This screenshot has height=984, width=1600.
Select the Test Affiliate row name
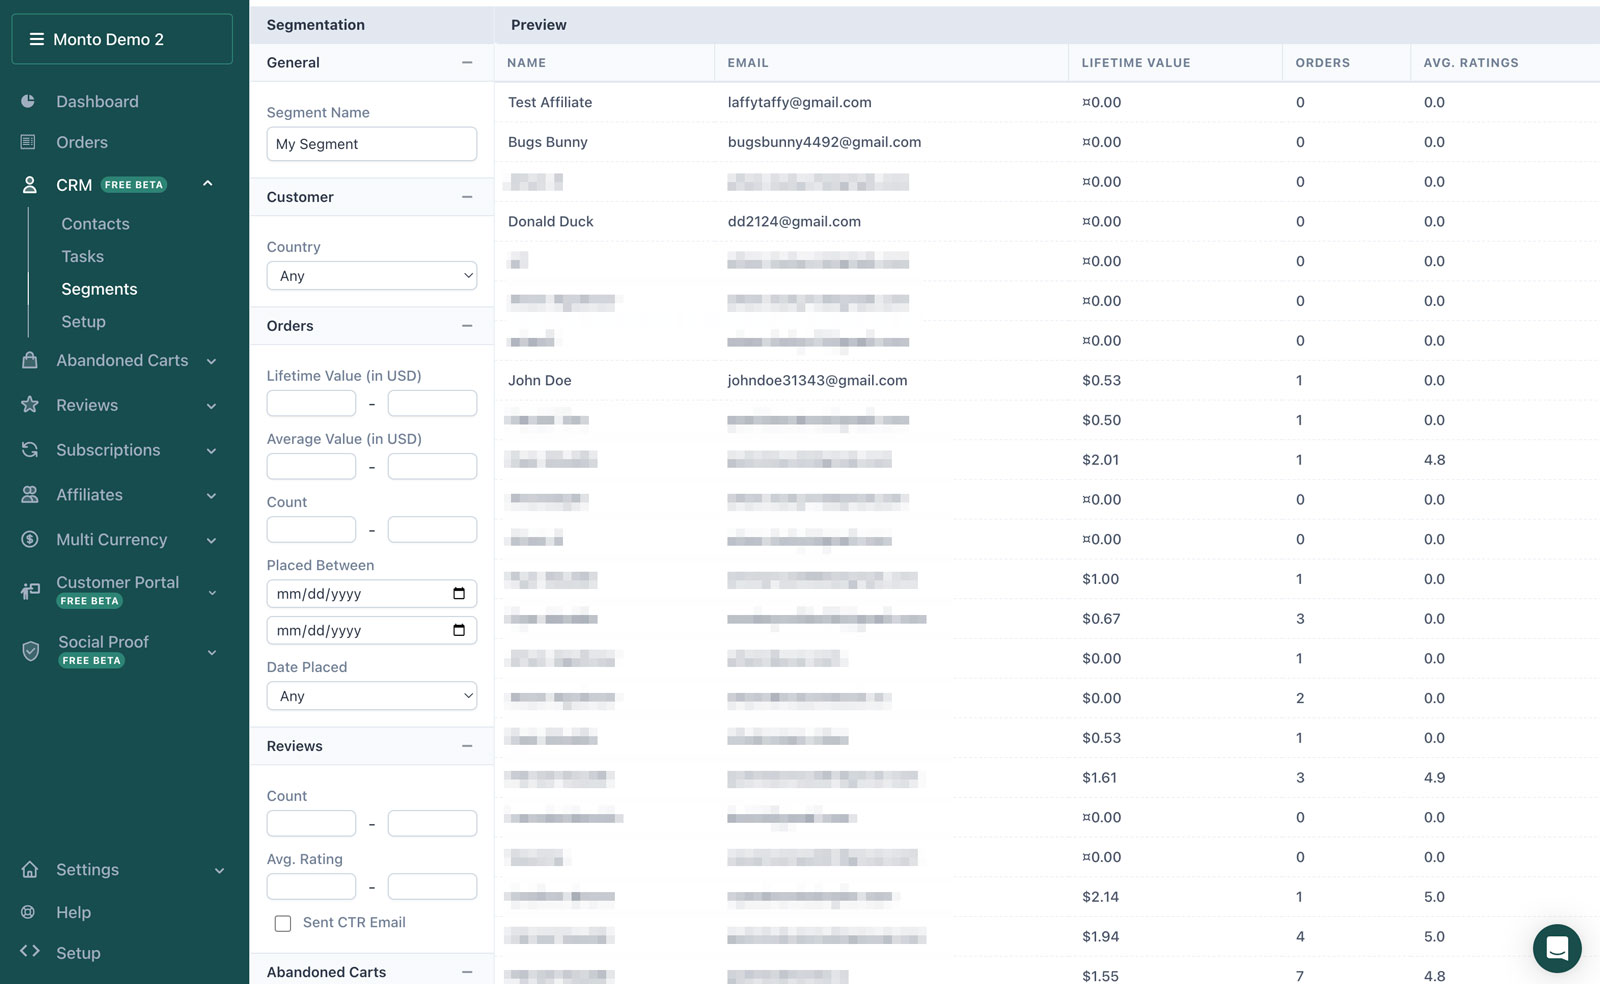[550, 102]
